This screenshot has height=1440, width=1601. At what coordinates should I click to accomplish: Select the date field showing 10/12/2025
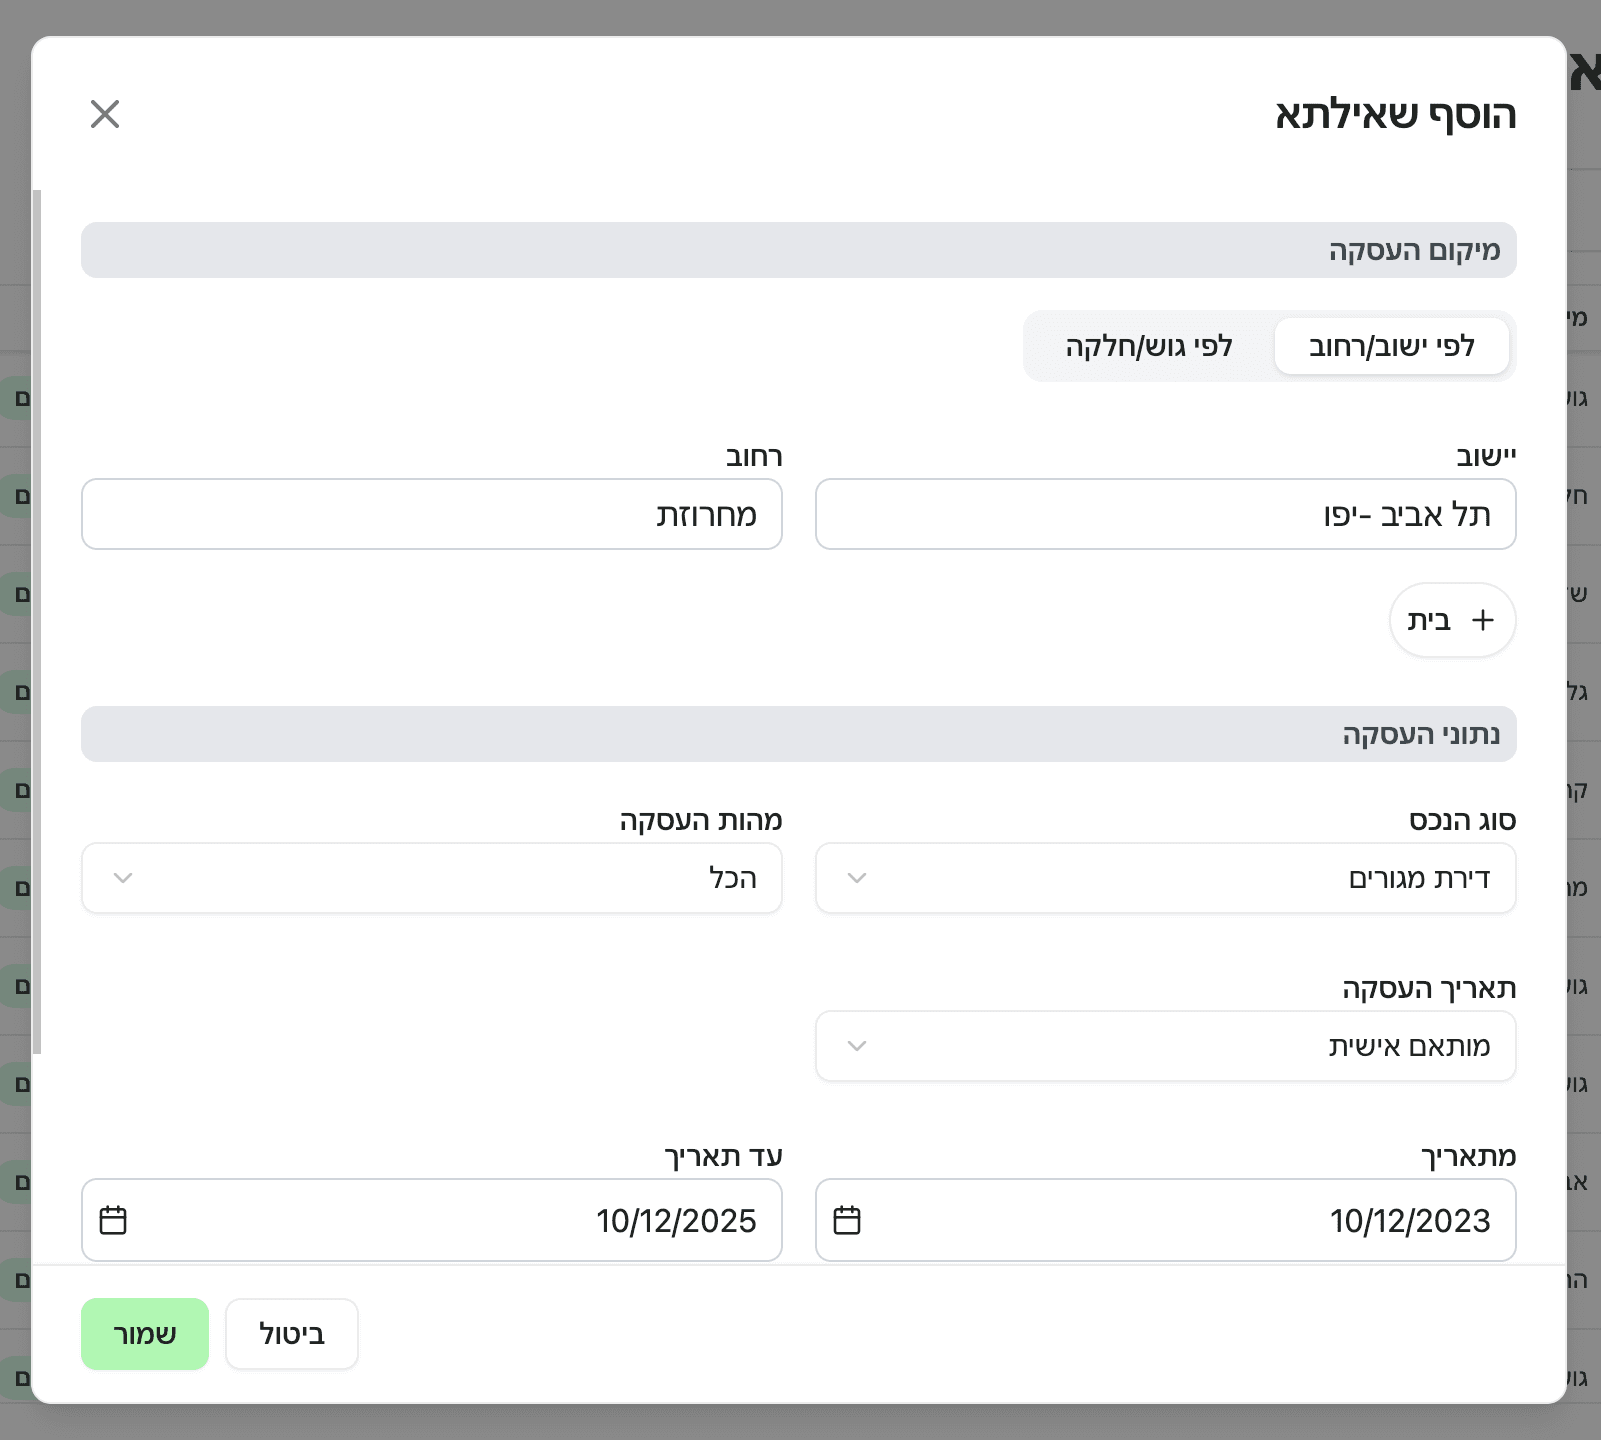tap(431, 1219)
